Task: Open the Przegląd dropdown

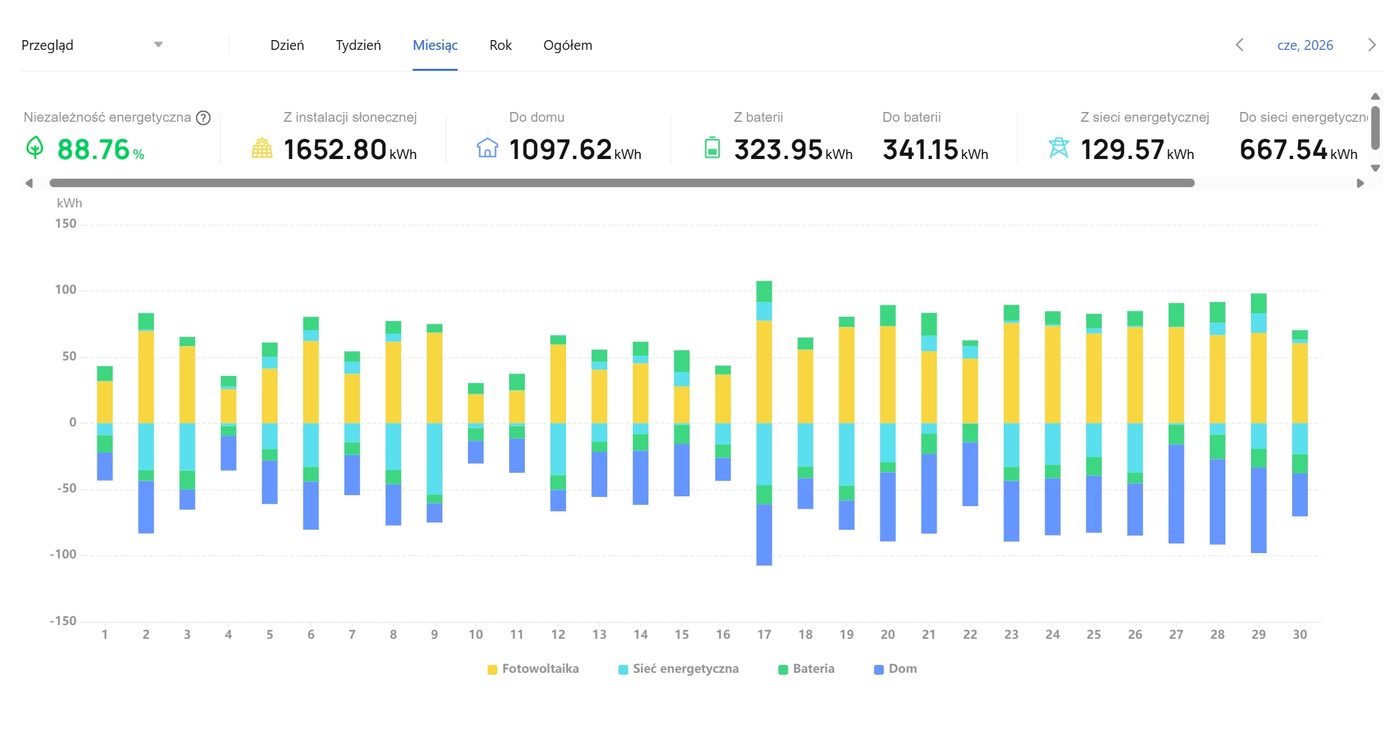Action: point(92,45)
